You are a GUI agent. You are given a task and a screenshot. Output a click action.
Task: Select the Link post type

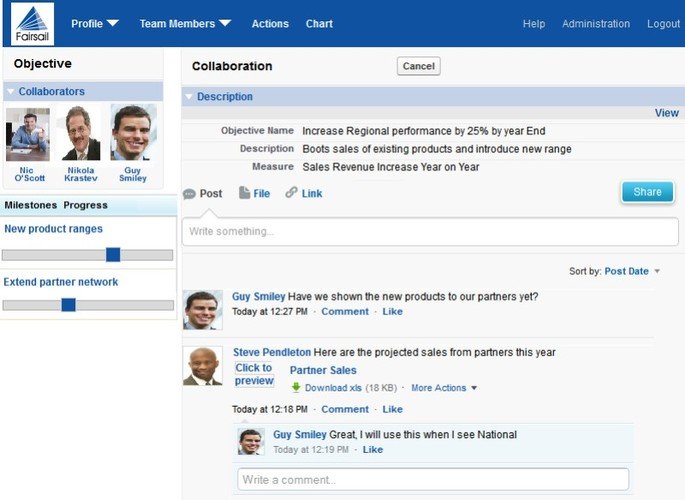[312, 193]
